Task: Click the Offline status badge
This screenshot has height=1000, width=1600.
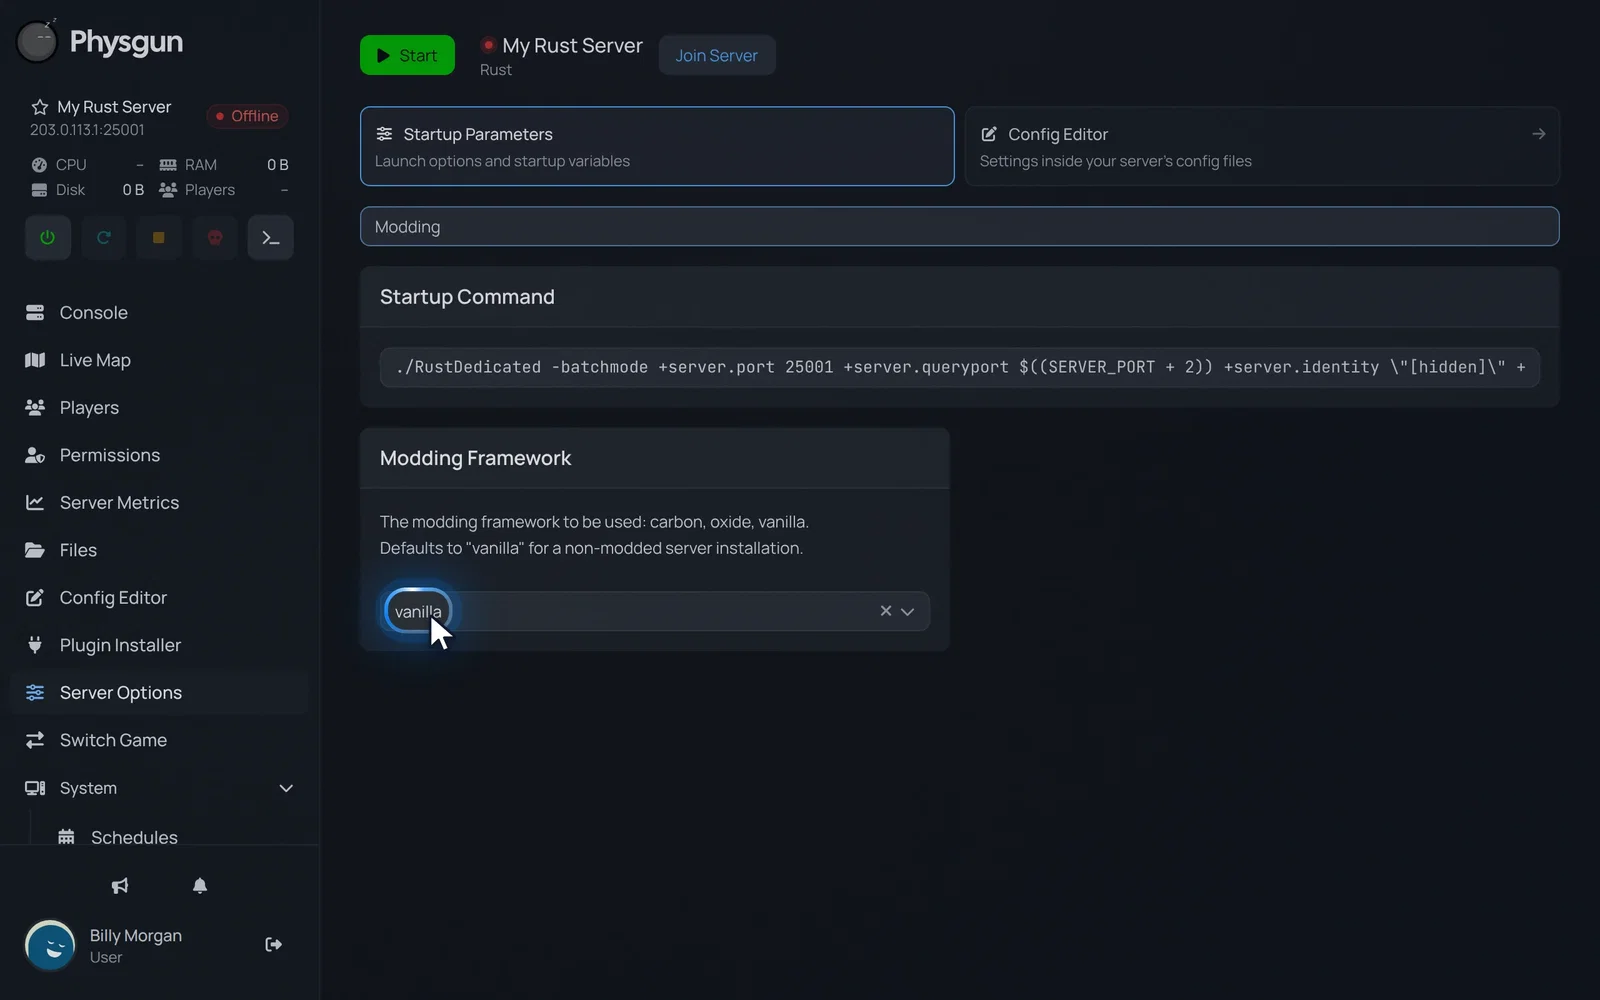Action: (x=248, y=116)
